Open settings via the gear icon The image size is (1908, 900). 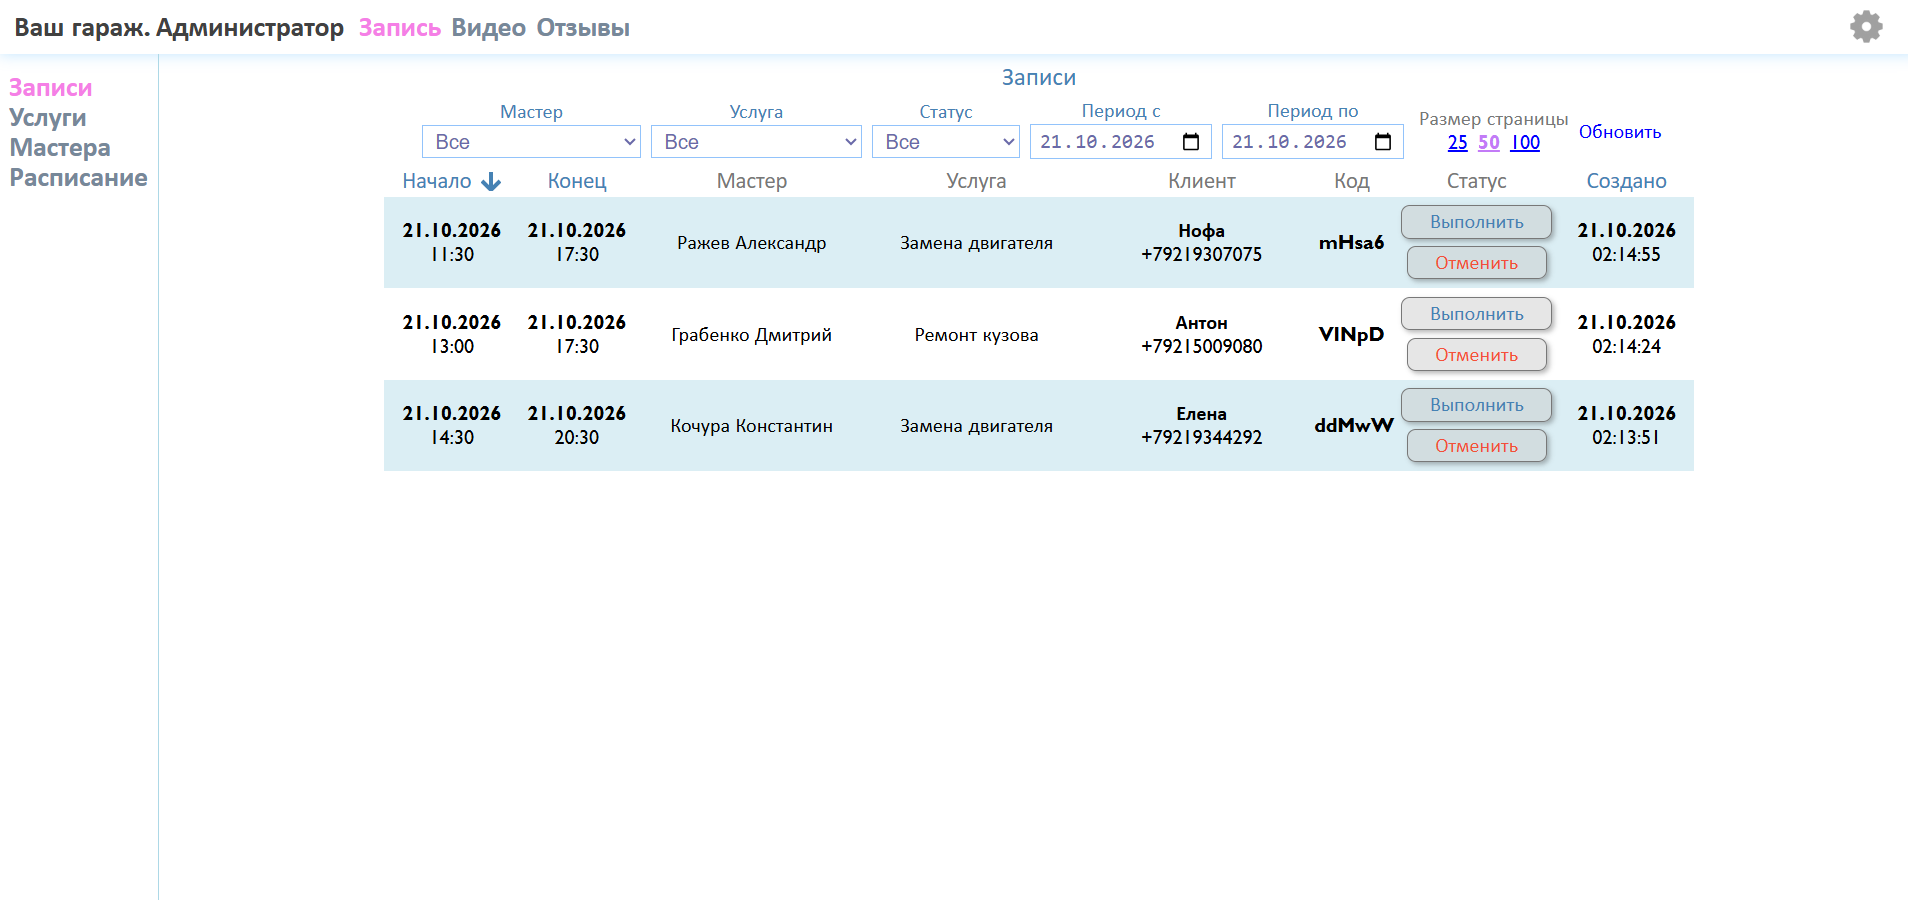[x=1866, y=27]
